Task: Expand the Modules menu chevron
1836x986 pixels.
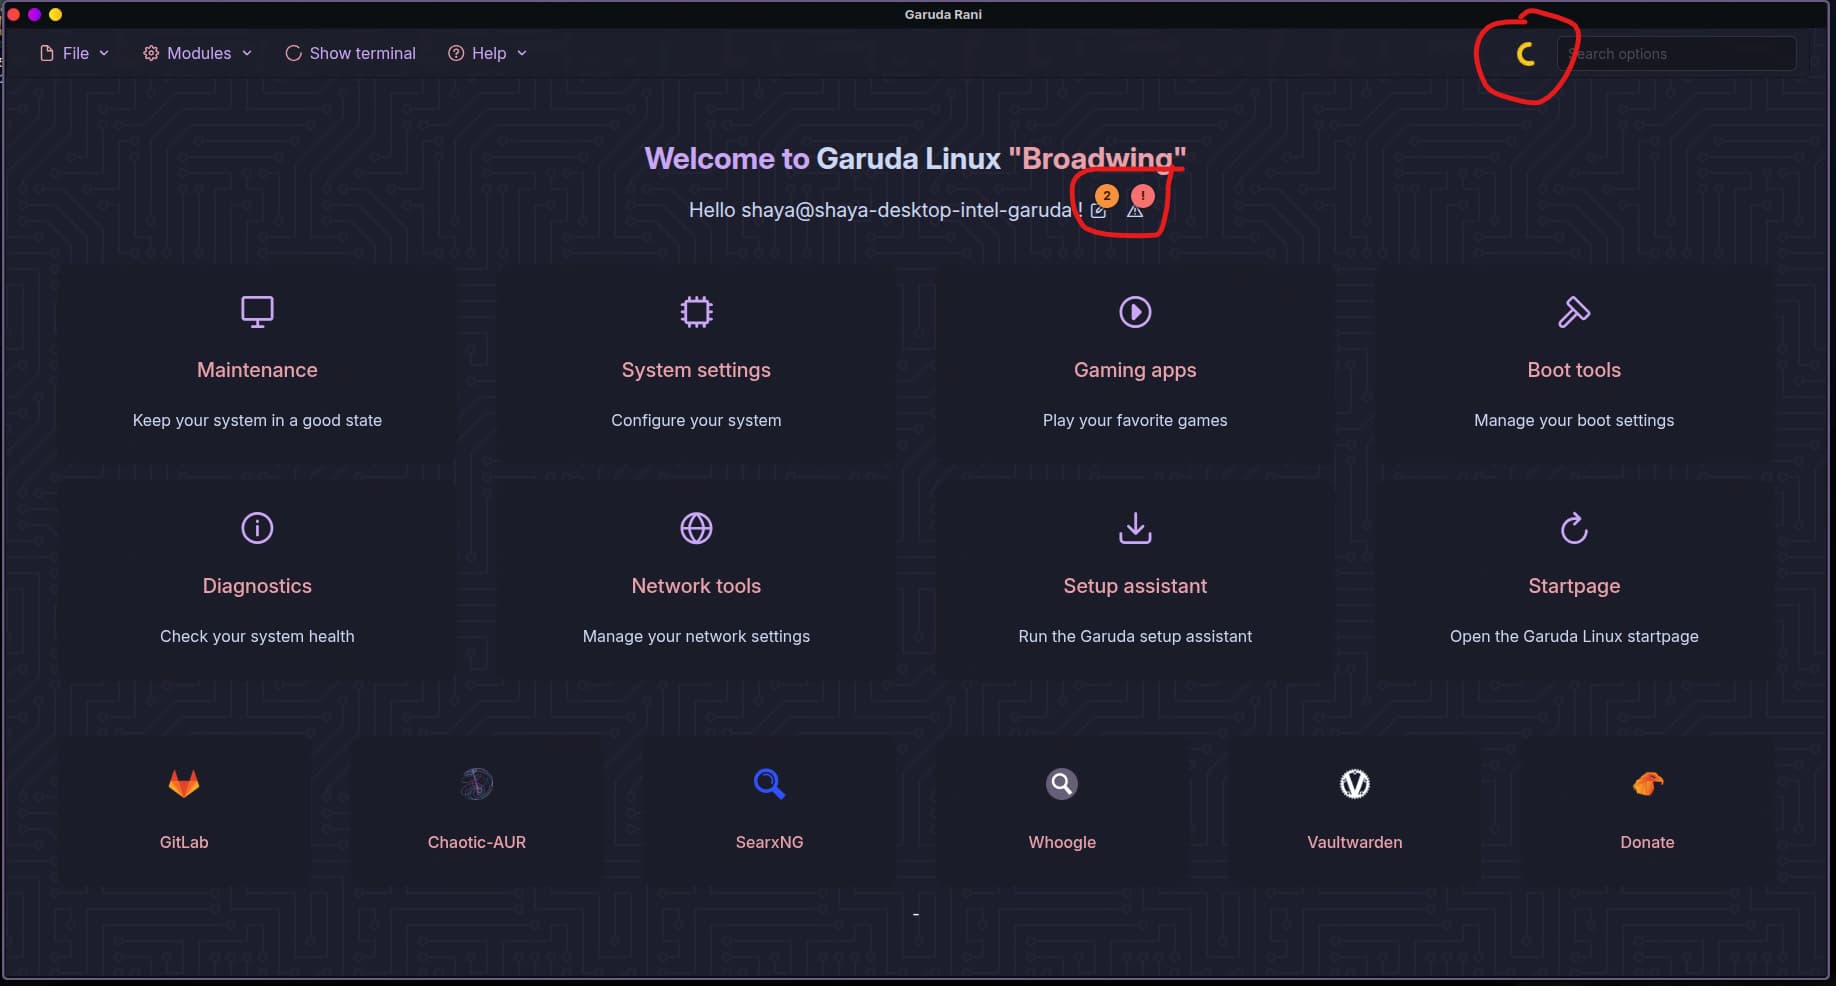Action: pyautogui.click(x=247, y=53)
